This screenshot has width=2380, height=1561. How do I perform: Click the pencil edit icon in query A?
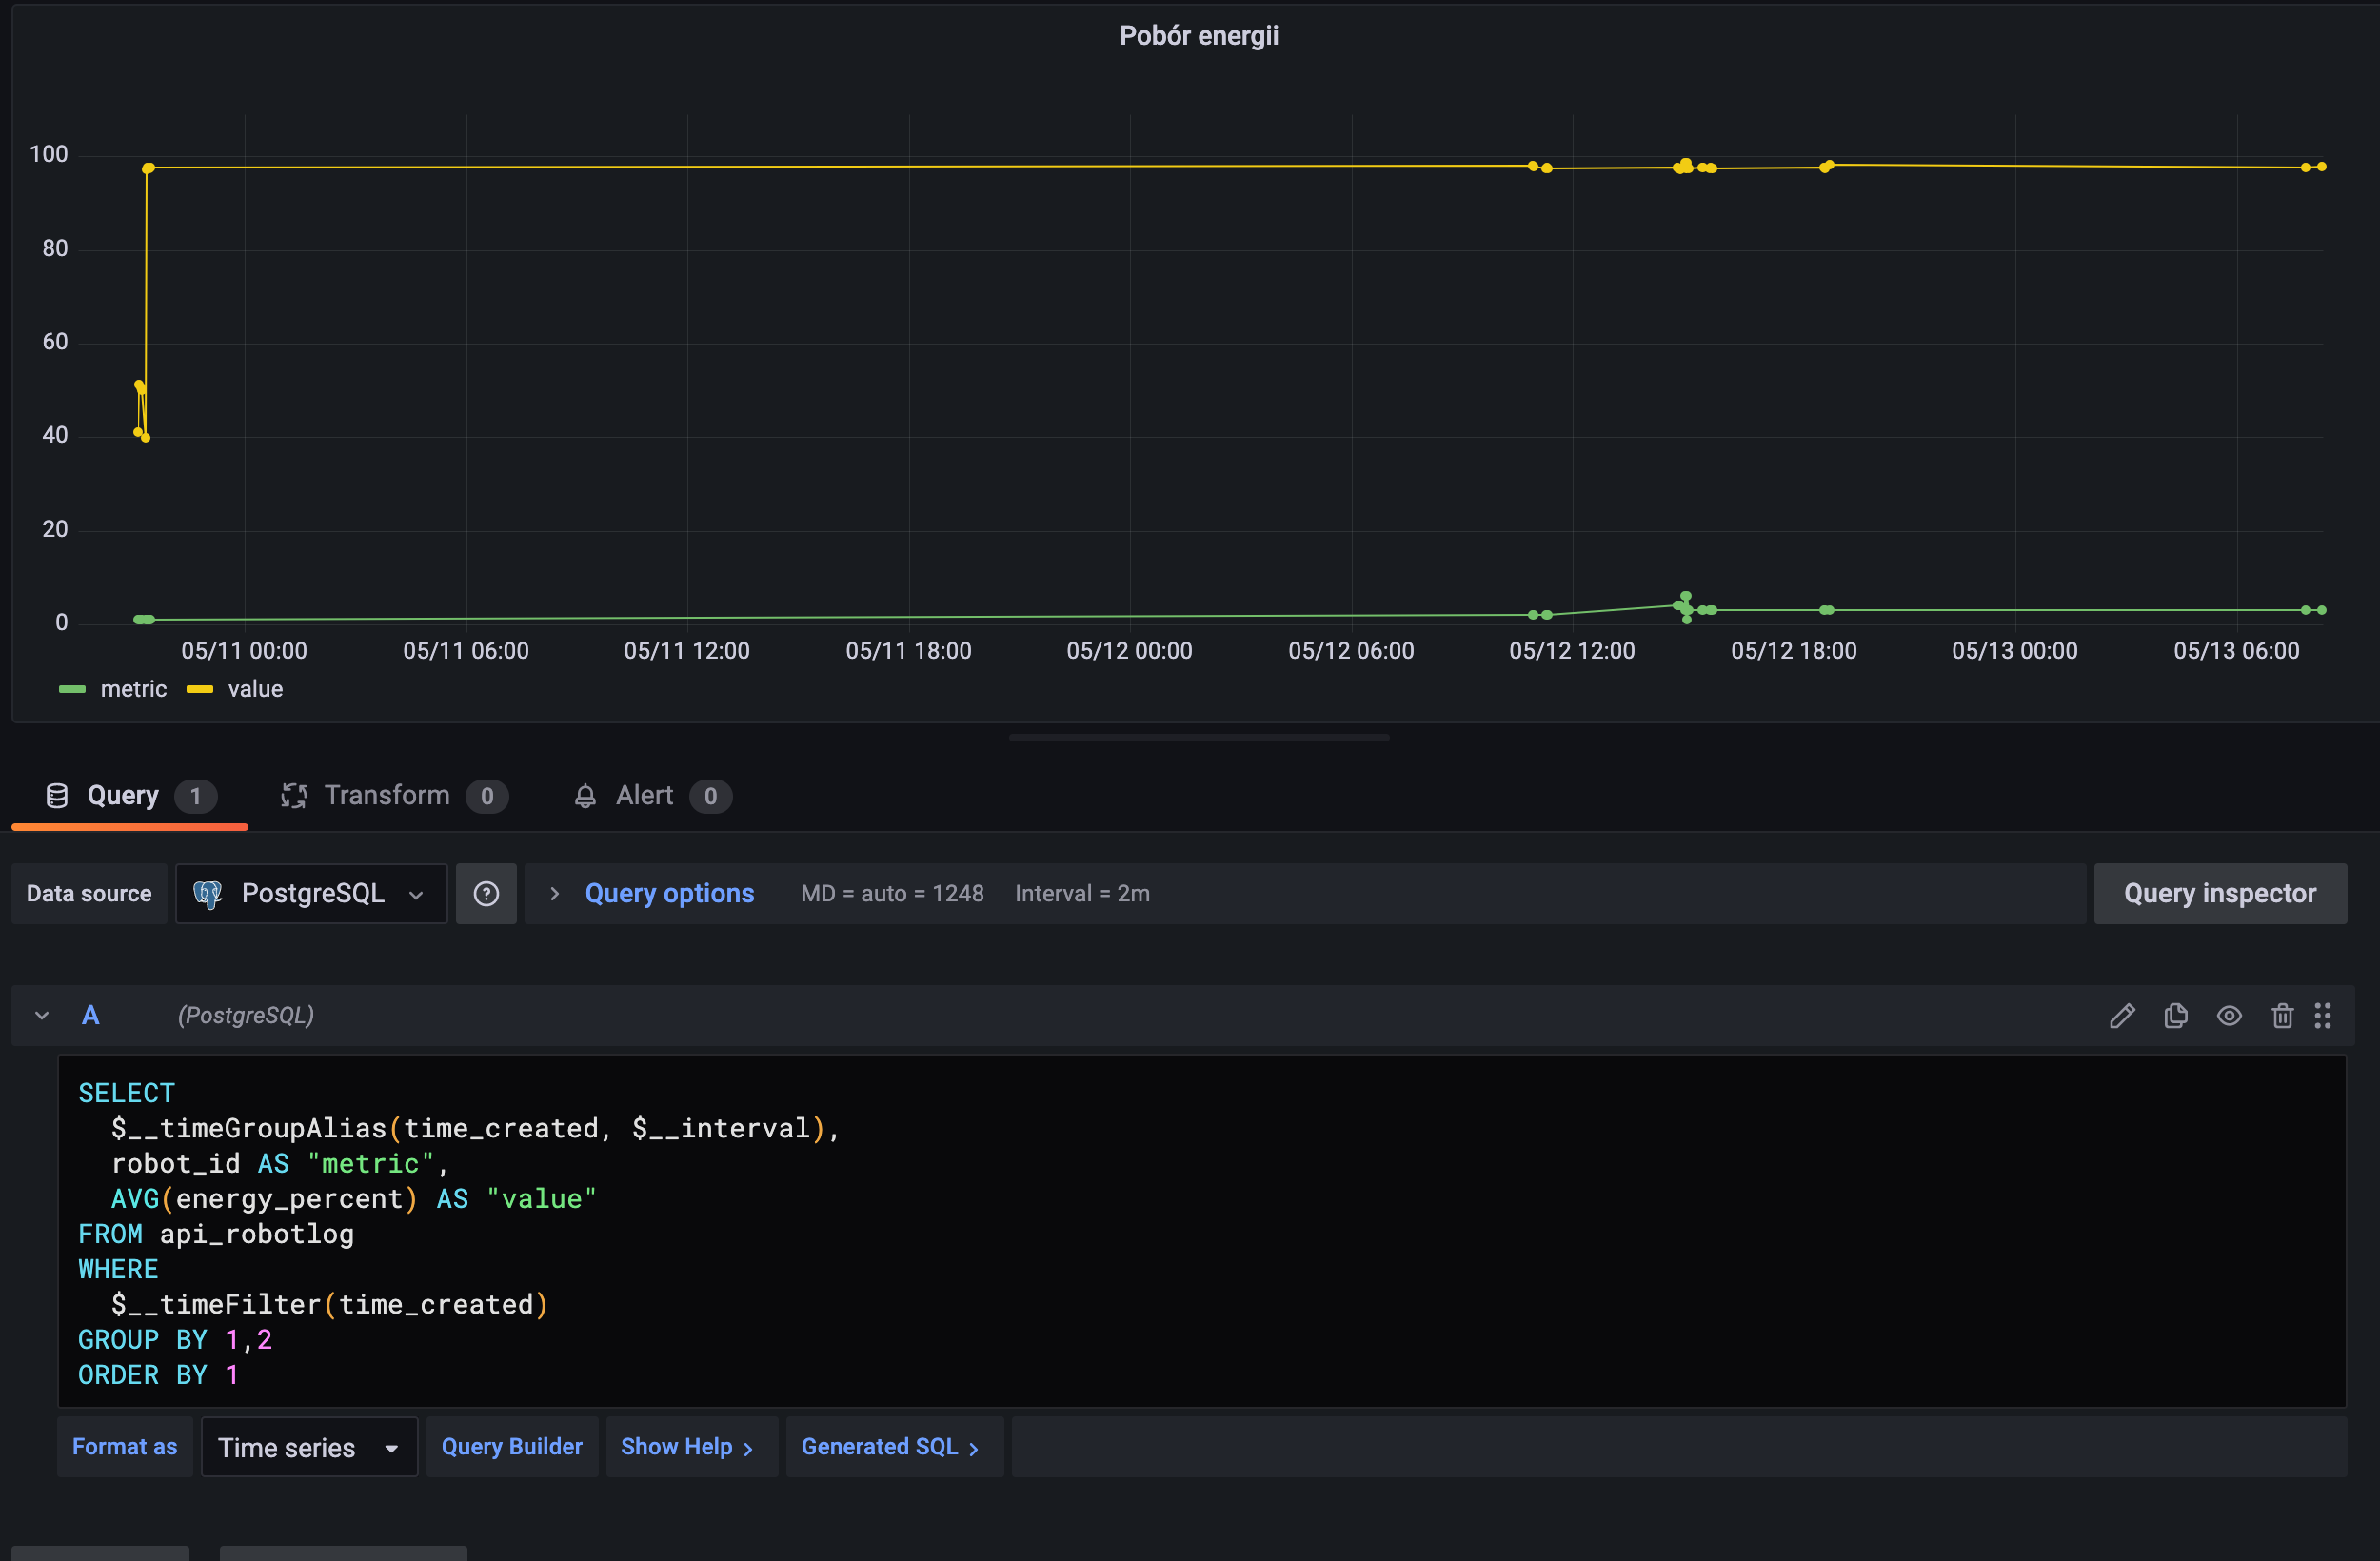pos(2122,1016)
